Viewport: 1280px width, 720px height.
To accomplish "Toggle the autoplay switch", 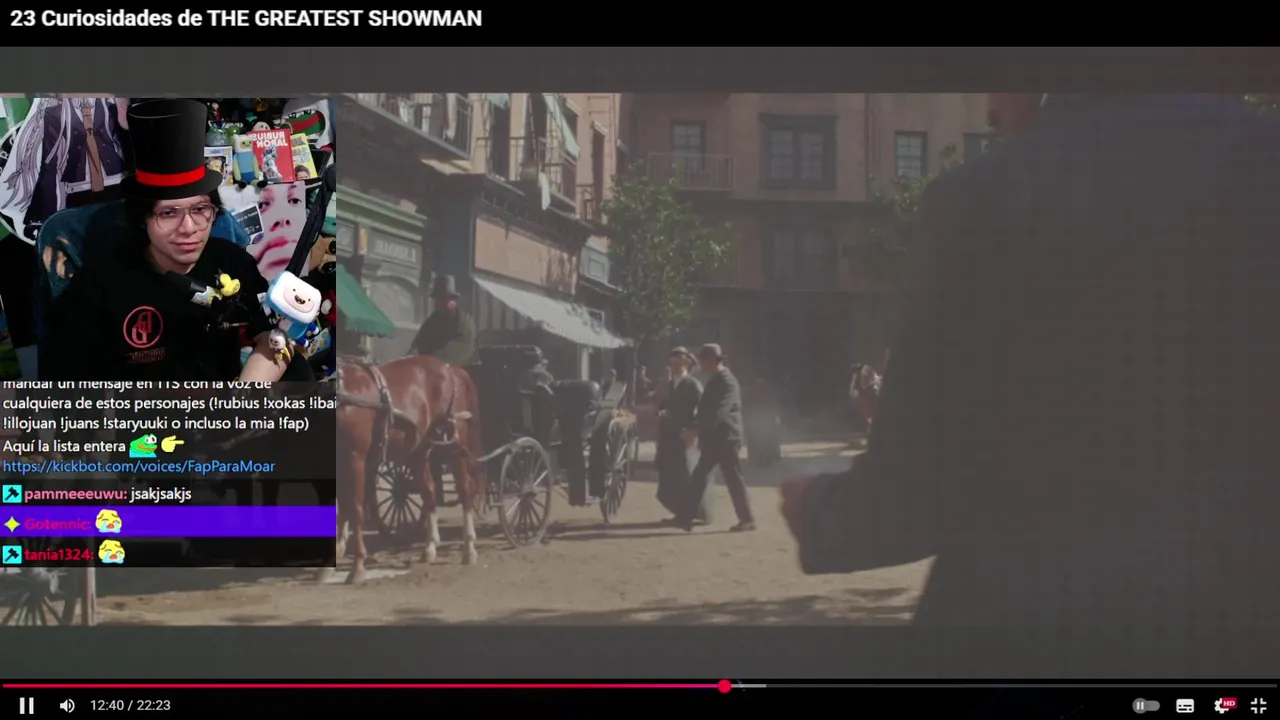I will (x=1146, y=705).
